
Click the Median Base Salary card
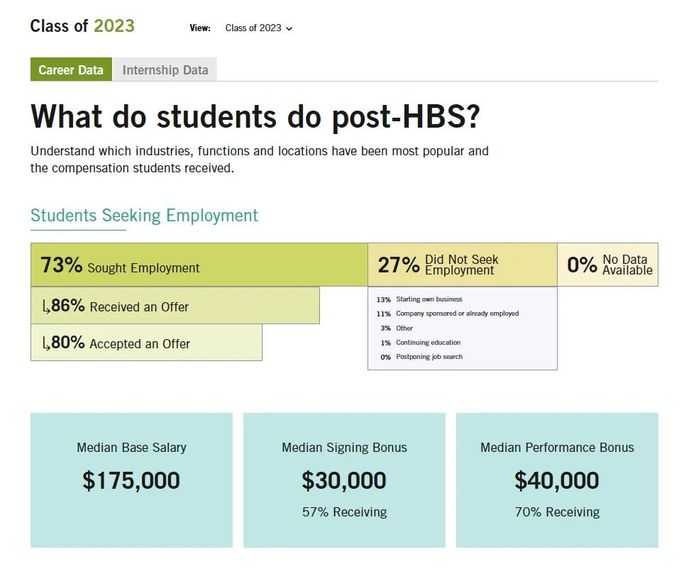tap(131, 480)
